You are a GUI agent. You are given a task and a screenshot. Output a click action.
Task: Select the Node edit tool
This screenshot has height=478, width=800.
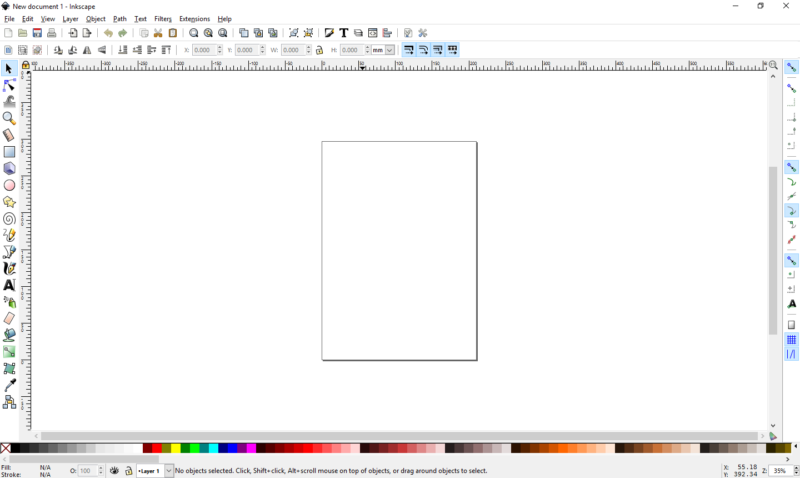(x=9, y=85)
